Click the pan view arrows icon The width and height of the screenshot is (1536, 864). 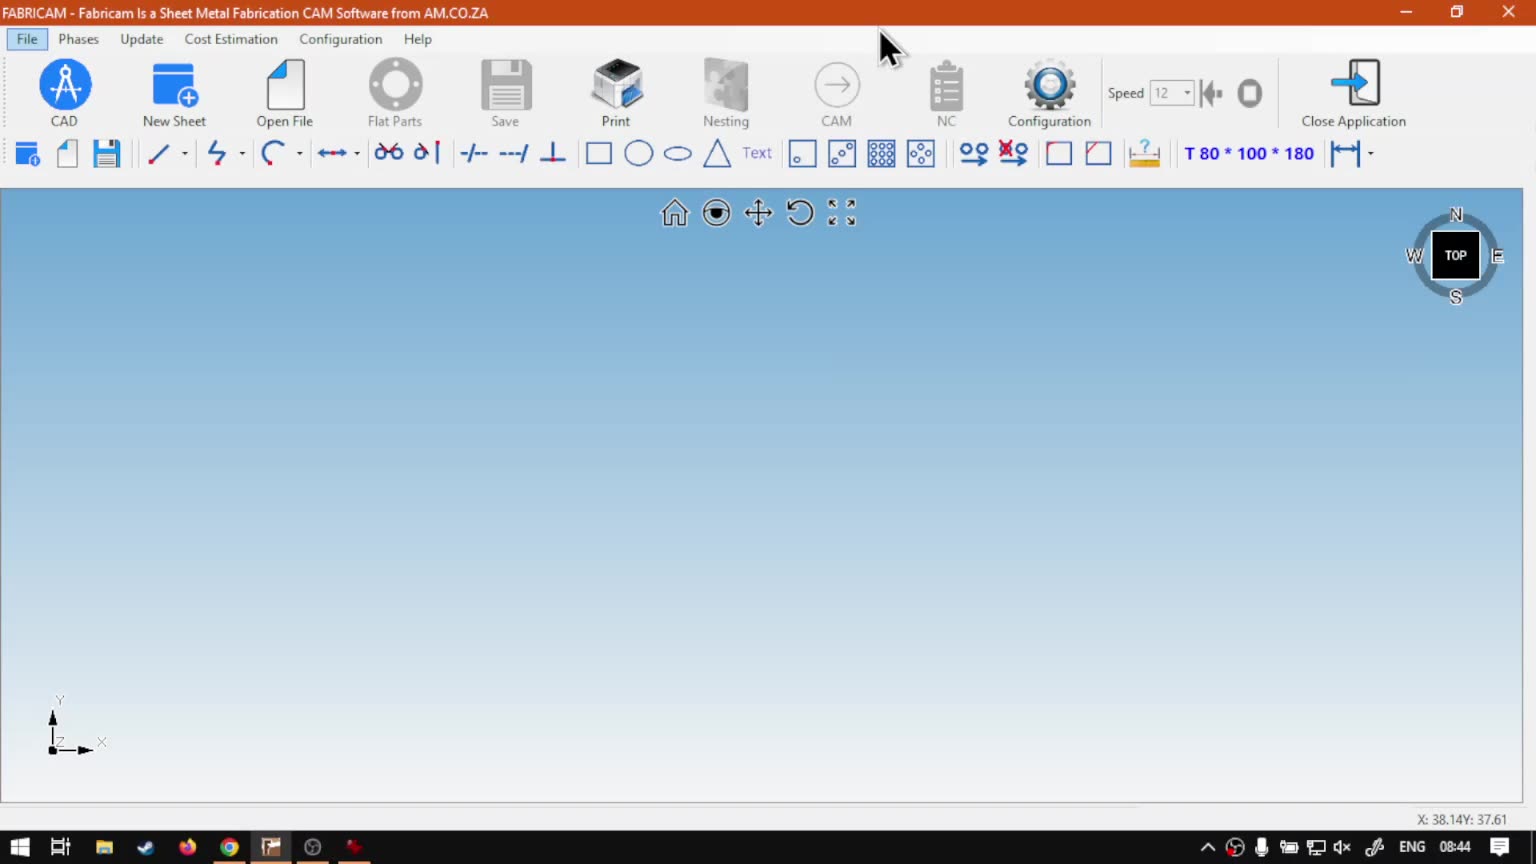(758, 213)
